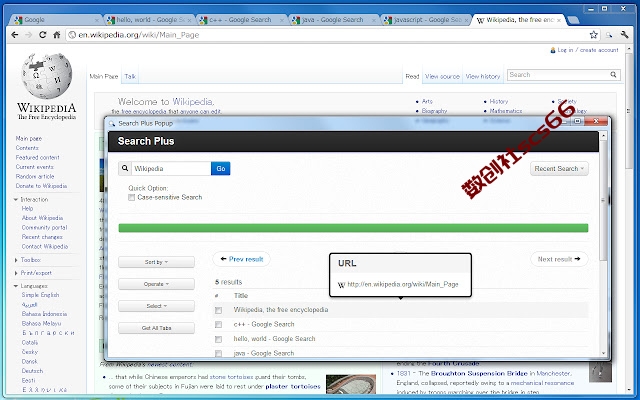640x400 pixels.
Task: Bookmark page with the star icon
Action: tap(593, 35)
